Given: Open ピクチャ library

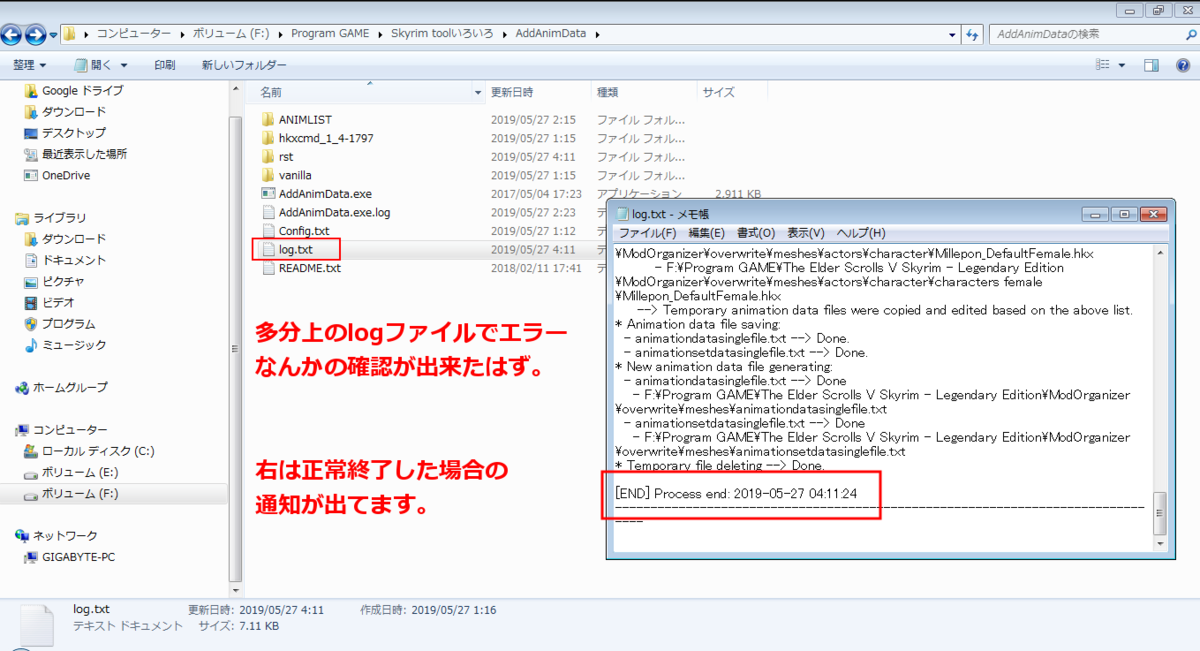Looking at the screenshot, I should (x=55, y=281).
